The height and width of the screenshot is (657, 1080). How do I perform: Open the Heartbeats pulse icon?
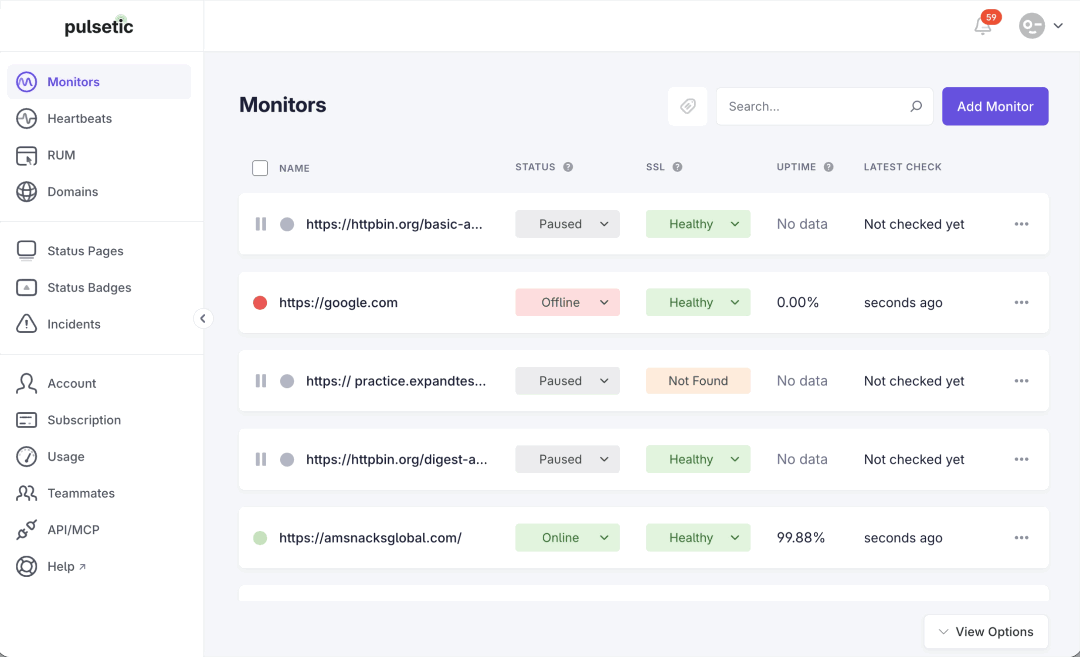click(x=26, y=118)
